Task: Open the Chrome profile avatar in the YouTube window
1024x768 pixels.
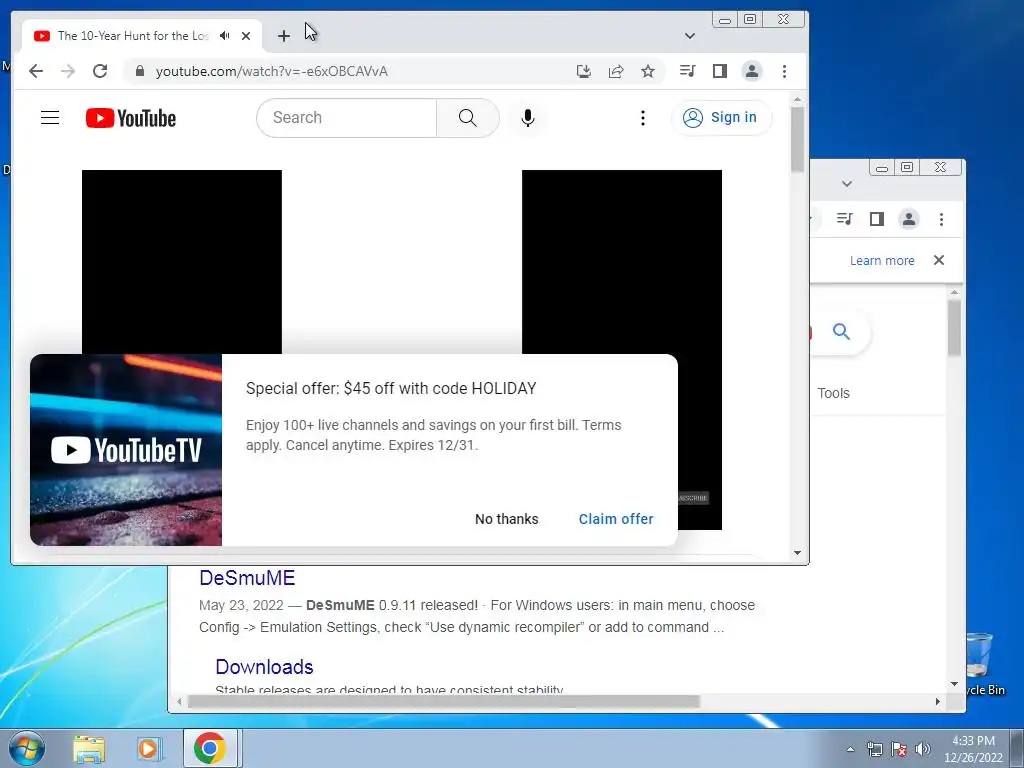Action: (x=752, y=71)
